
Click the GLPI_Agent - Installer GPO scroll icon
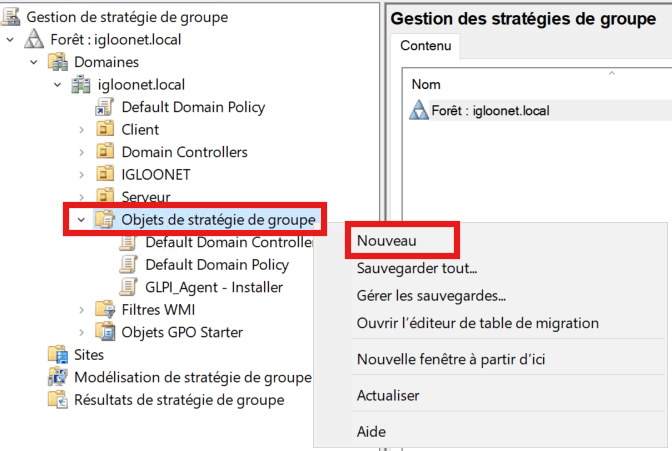point(129,287)
